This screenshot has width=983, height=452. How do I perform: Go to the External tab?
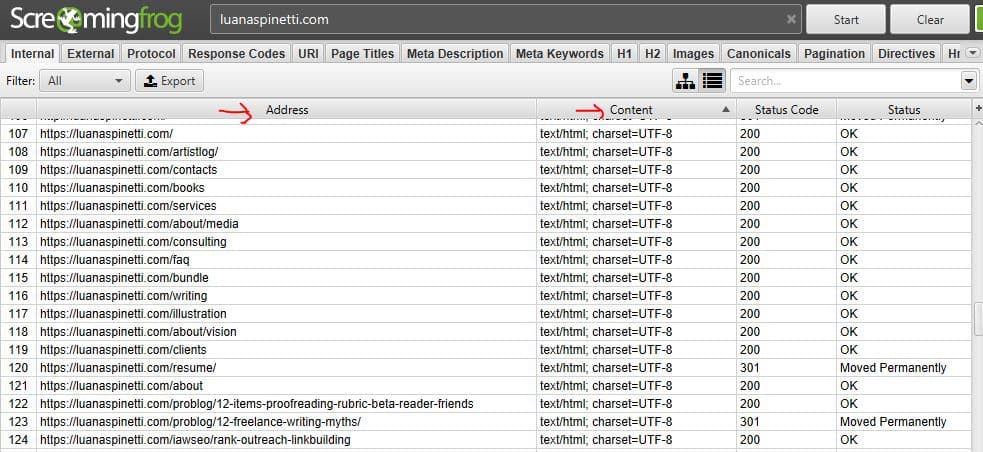[x=91, y=53]
